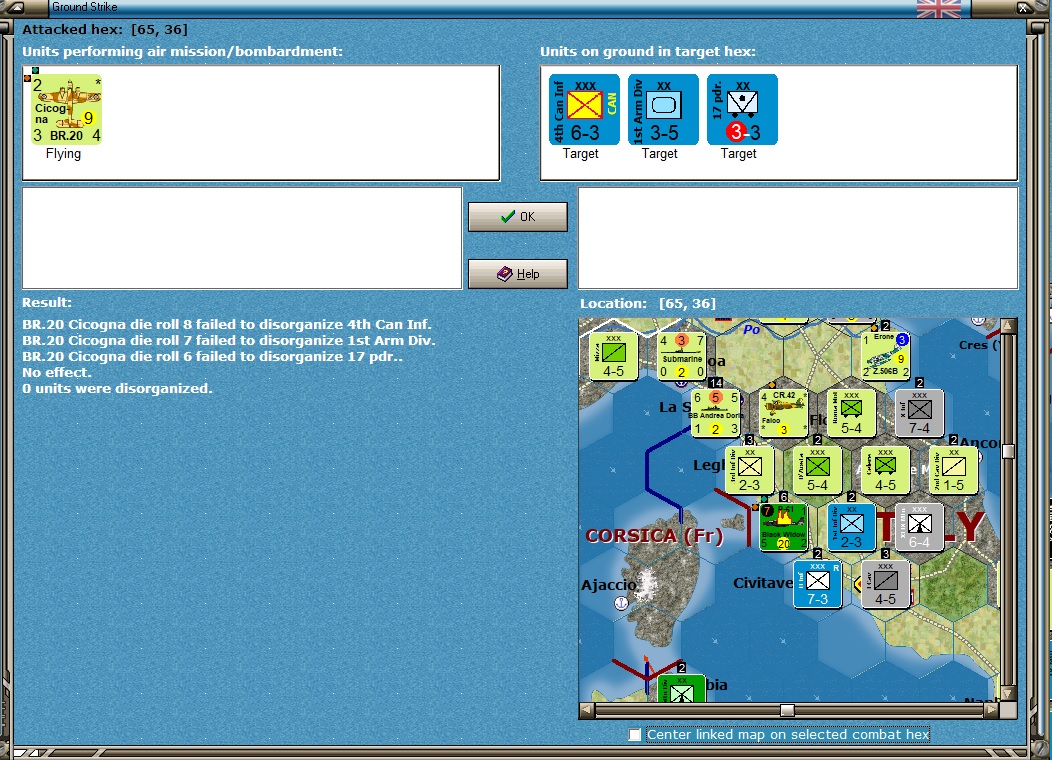Click the horizontal map scrollbar thumb
Screen dimensions: 1052x760
788,710
